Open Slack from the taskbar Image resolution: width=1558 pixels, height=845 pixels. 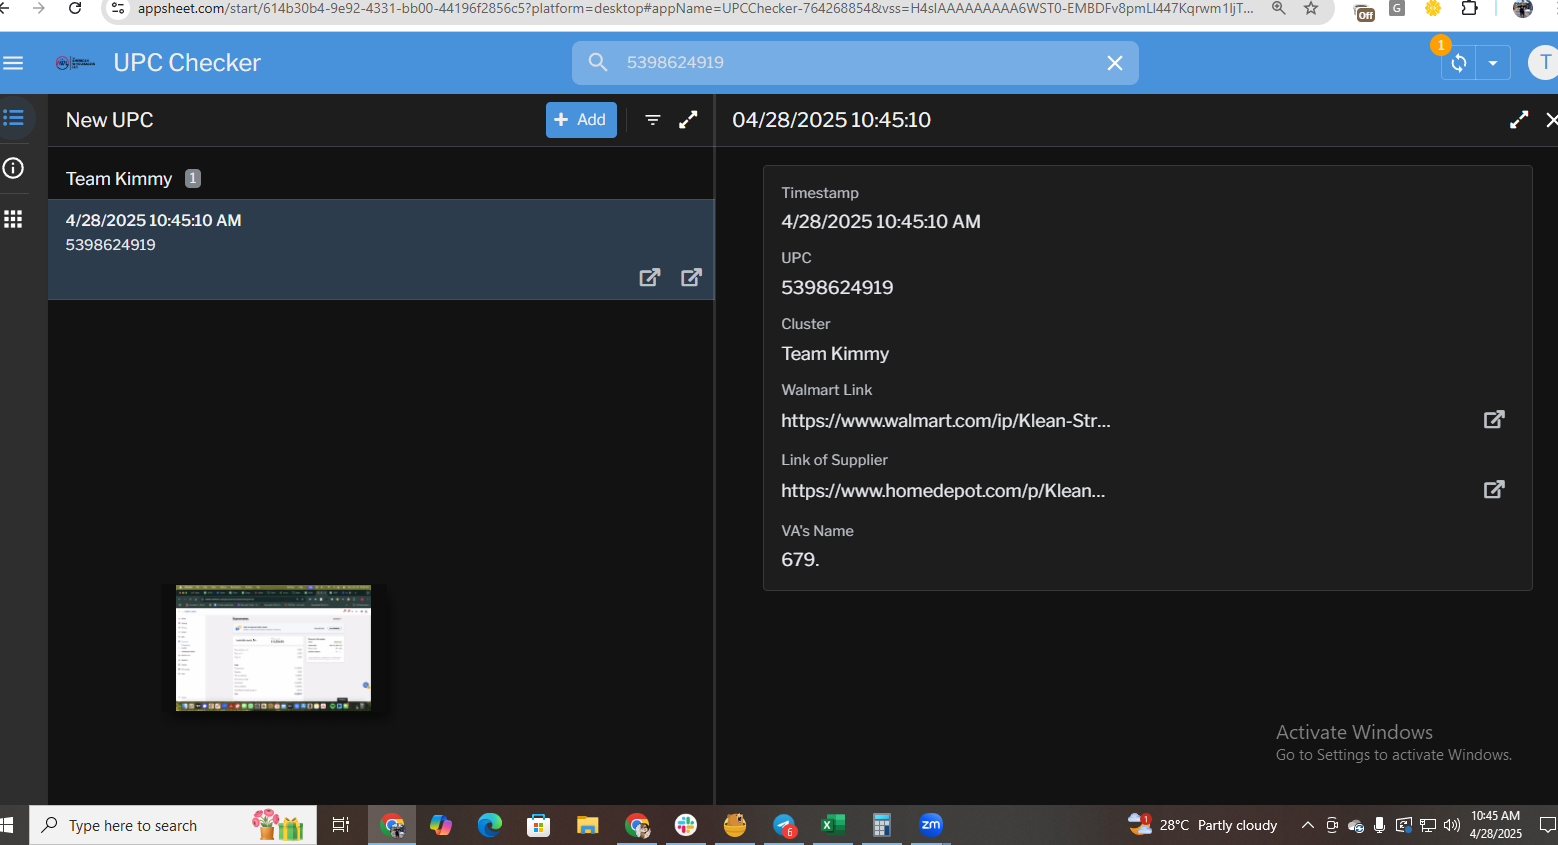pyautogui.click(x=686, y=825)
